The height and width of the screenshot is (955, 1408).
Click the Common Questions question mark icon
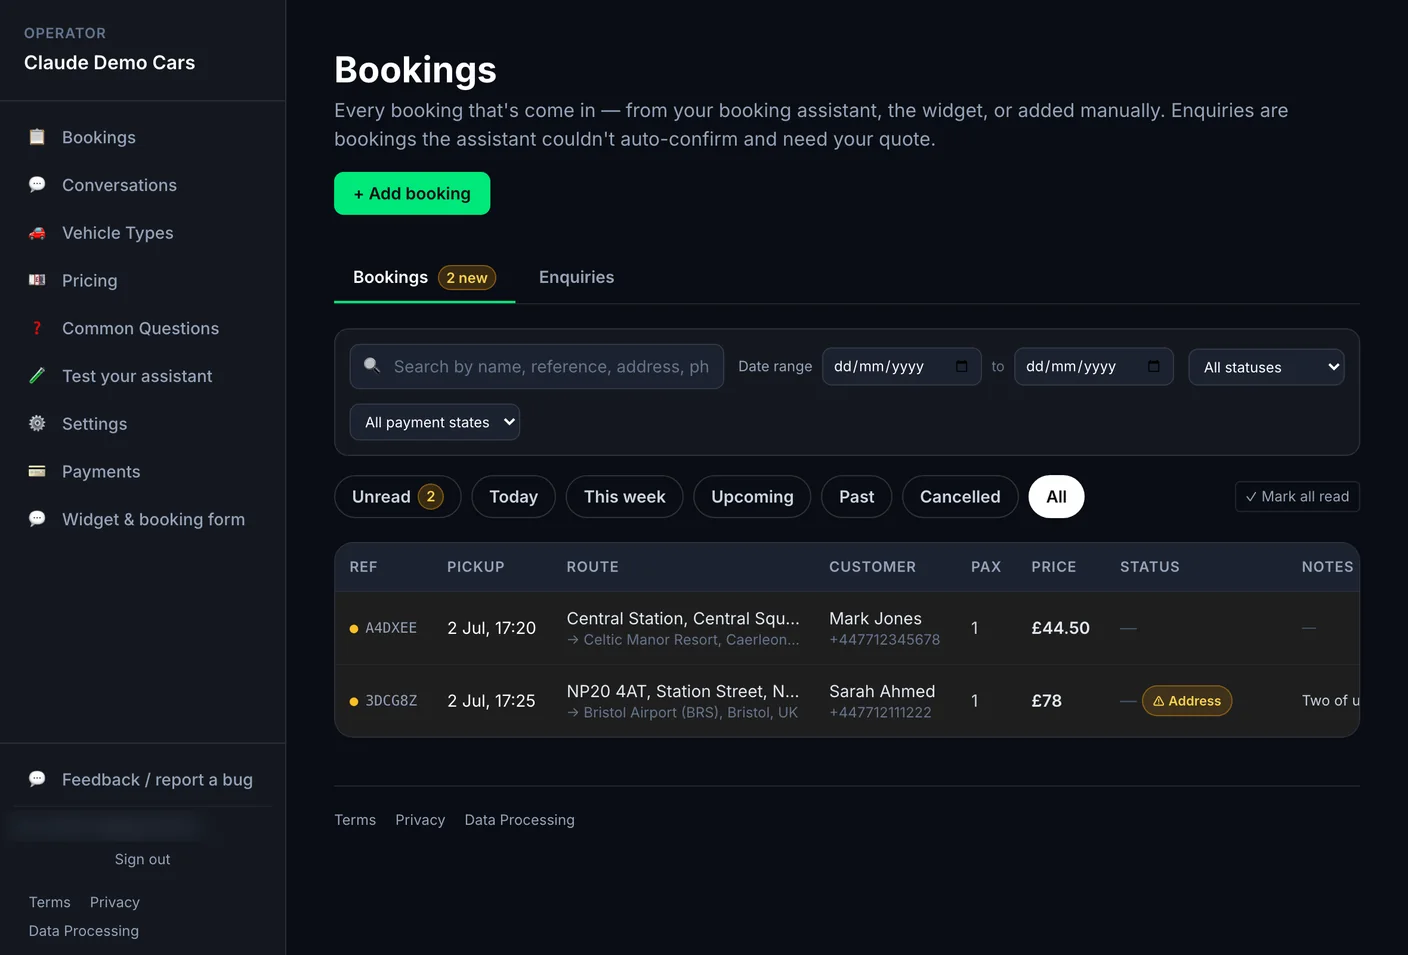(x=37, y=329)
